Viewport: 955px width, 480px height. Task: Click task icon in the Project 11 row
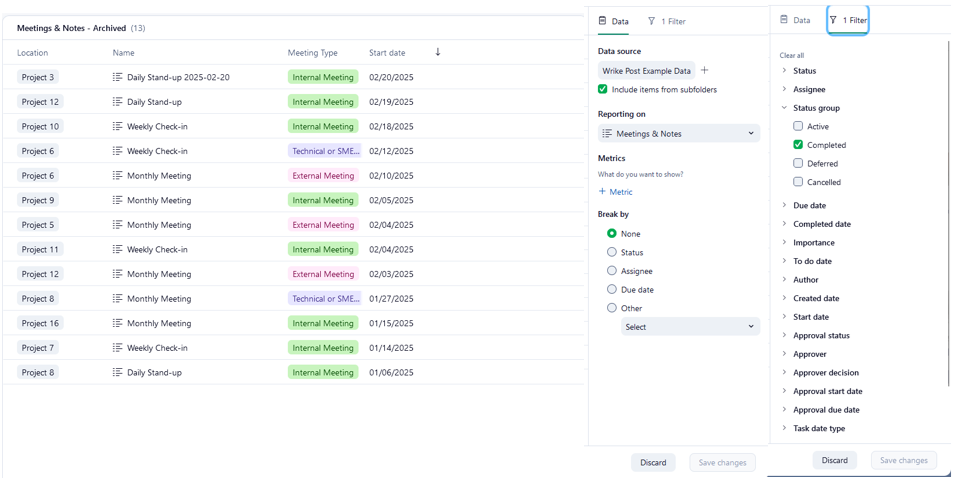click(118, 250)
